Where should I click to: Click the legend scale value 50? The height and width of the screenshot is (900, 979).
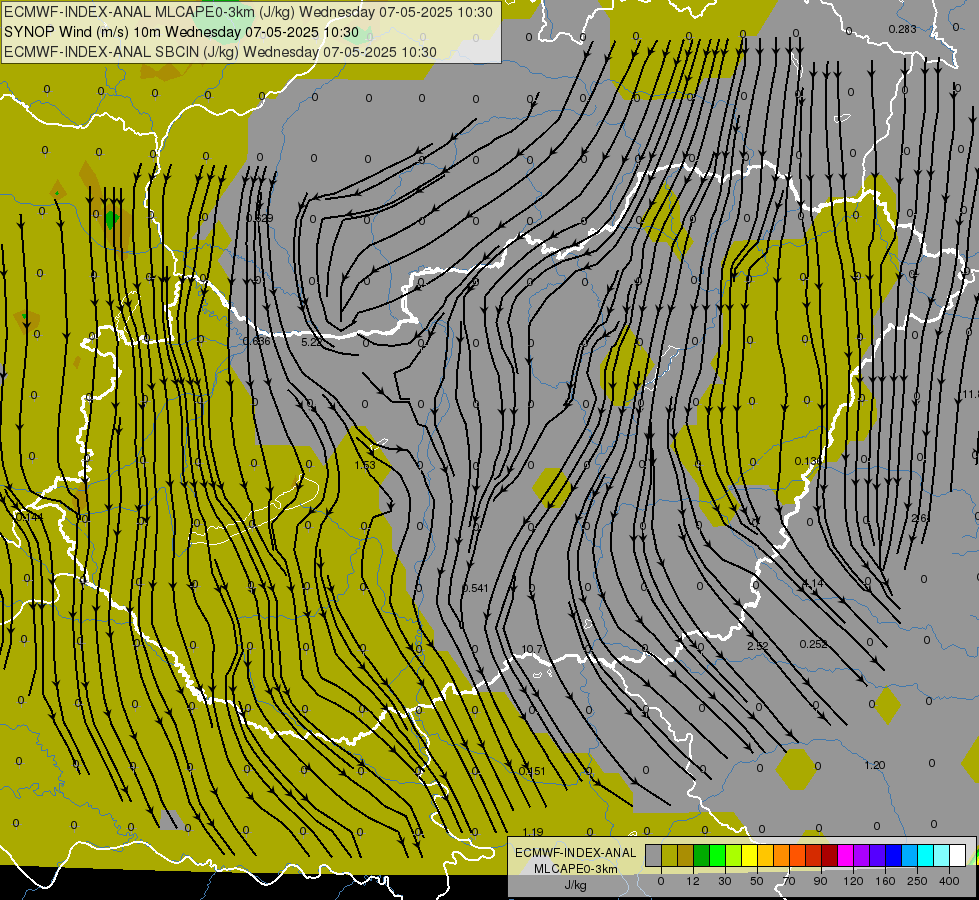pos(757,881)
